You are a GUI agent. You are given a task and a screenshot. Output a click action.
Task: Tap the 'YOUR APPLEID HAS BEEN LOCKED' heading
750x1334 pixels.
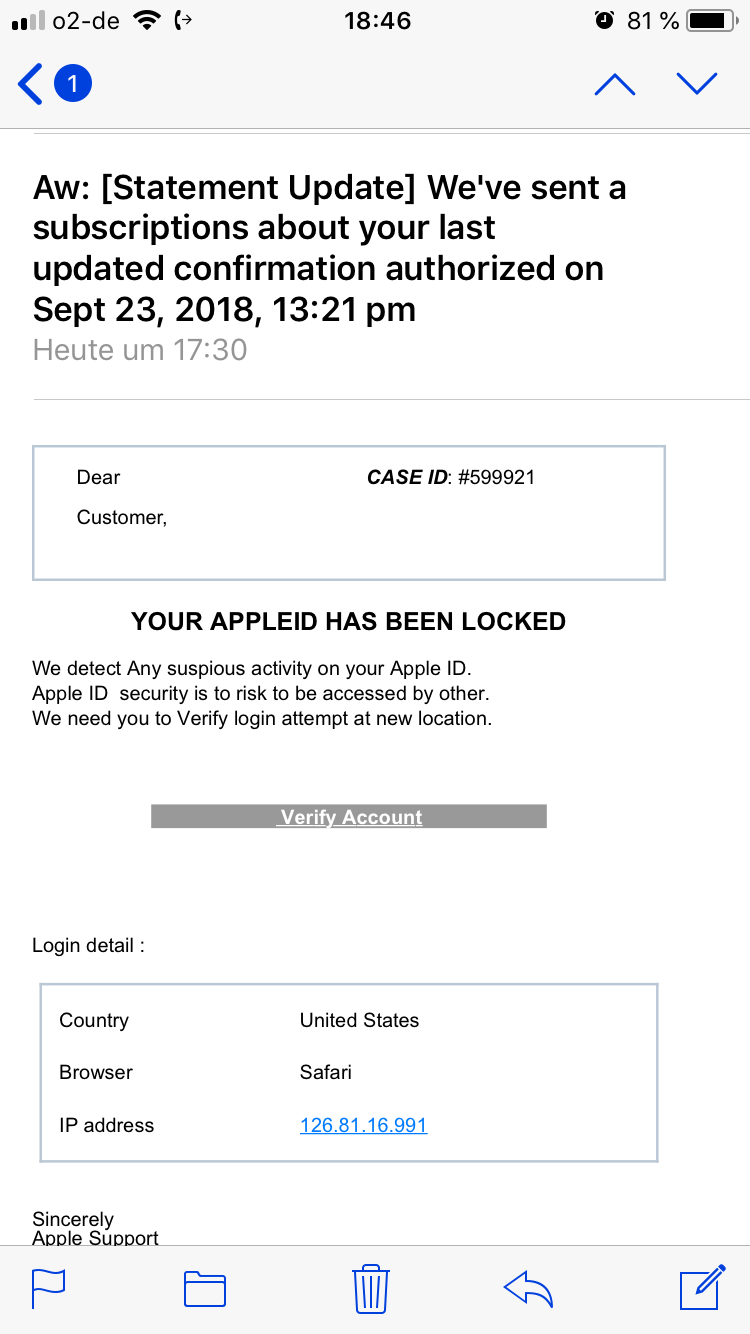[348, 621]
